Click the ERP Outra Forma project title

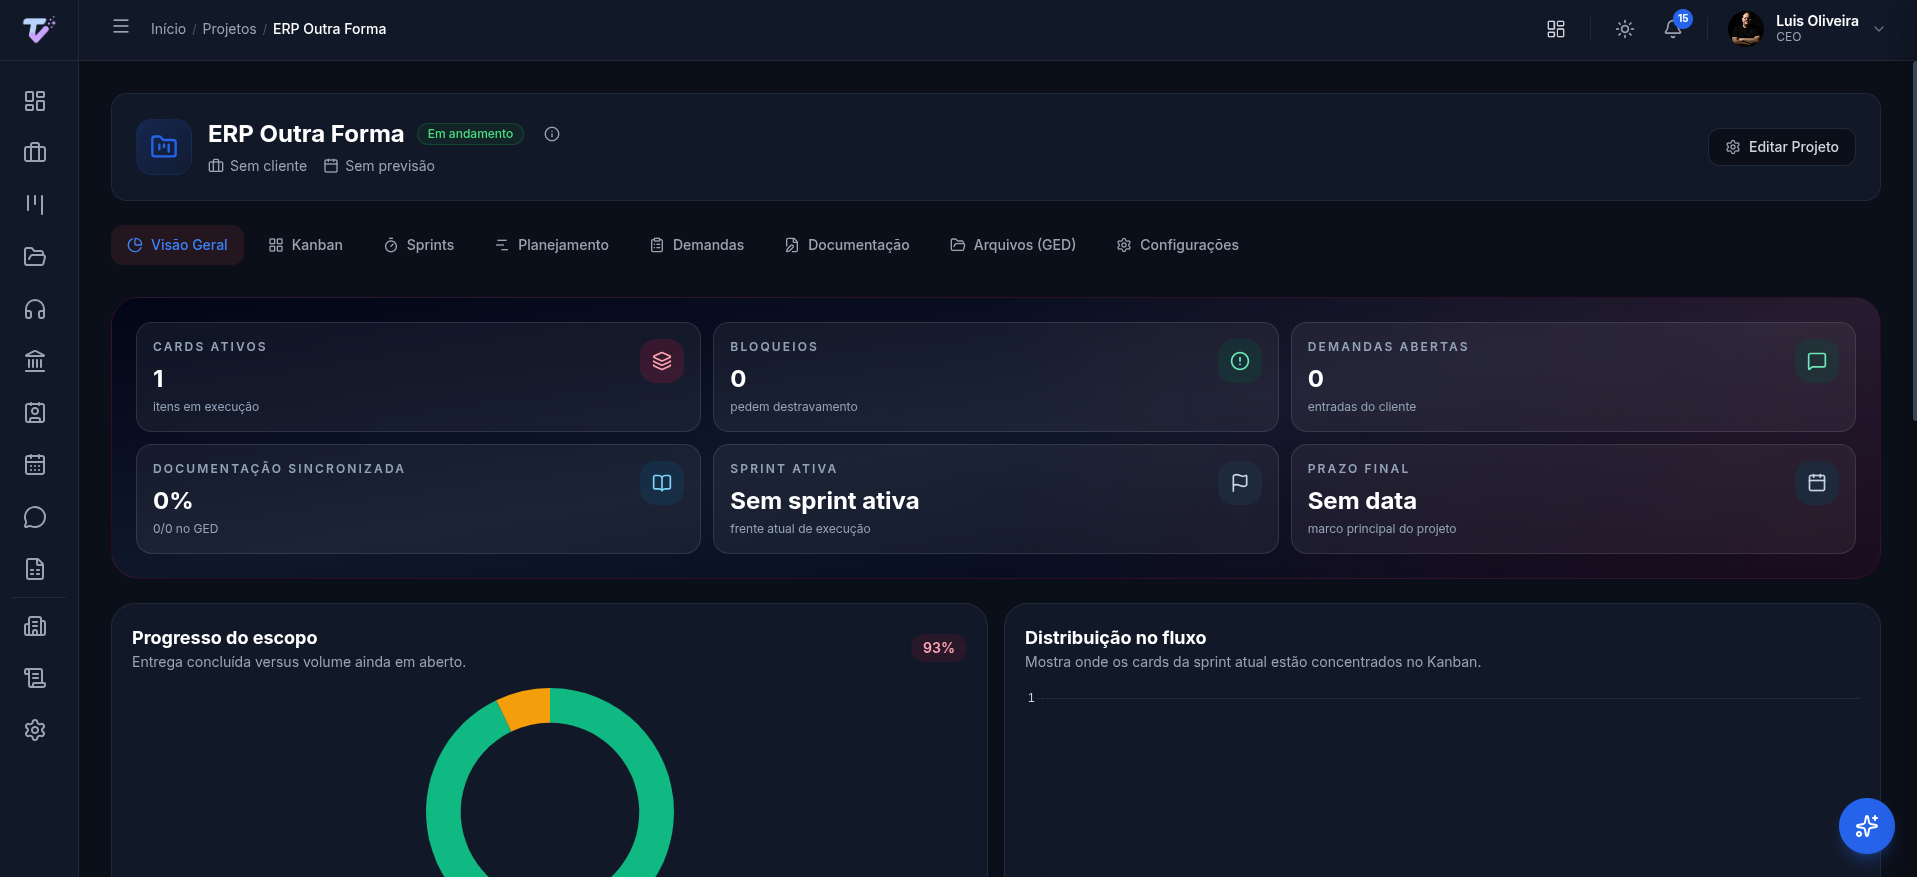click(306, 134)
